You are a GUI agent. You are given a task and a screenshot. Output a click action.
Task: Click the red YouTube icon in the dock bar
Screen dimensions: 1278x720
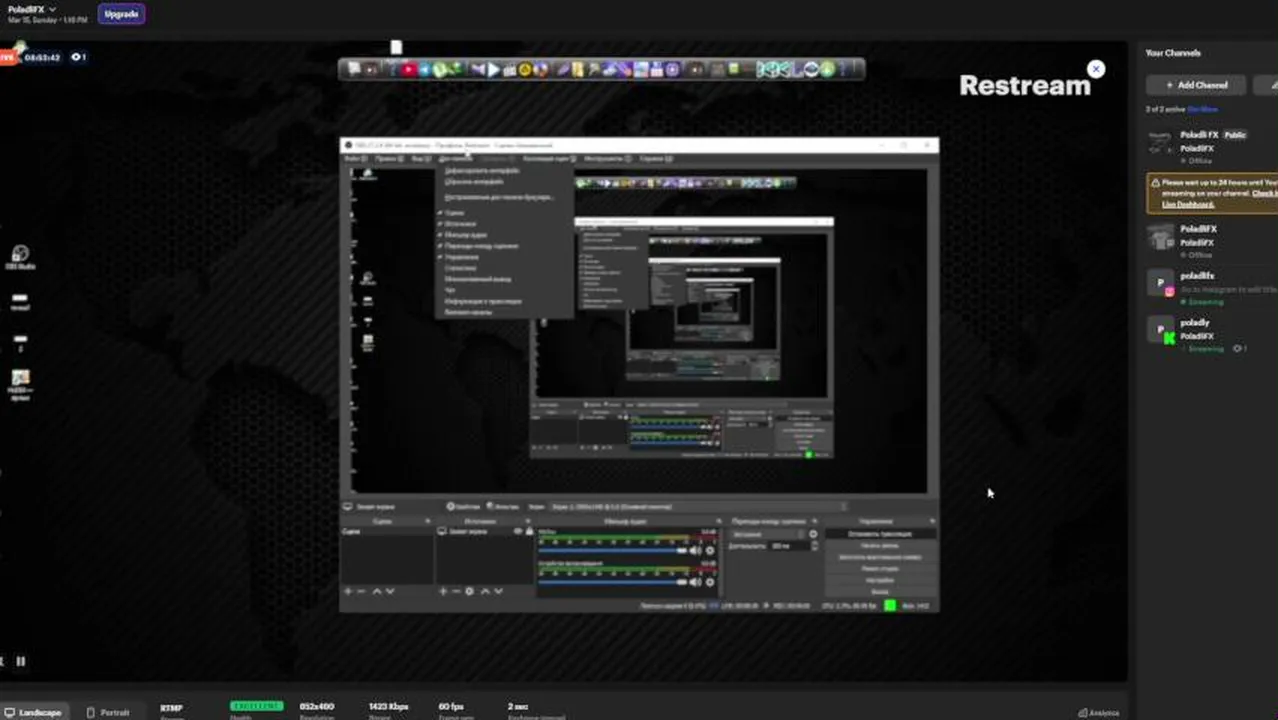[409, 70]
